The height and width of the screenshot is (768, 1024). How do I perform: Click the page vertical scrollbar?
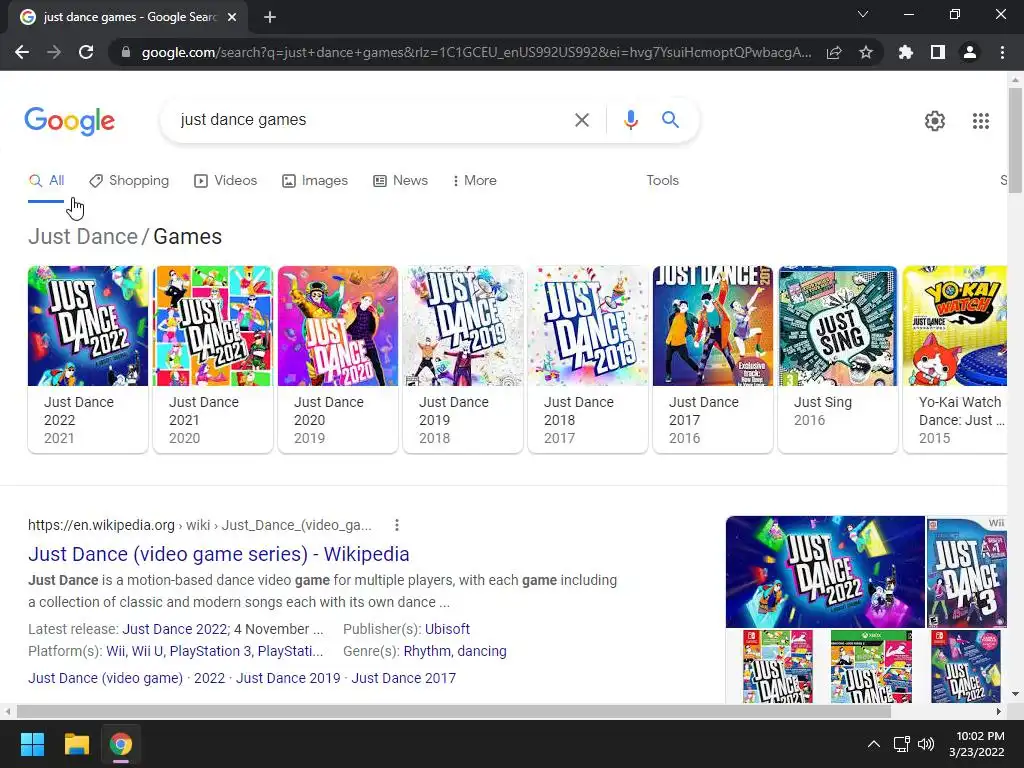1015,140
